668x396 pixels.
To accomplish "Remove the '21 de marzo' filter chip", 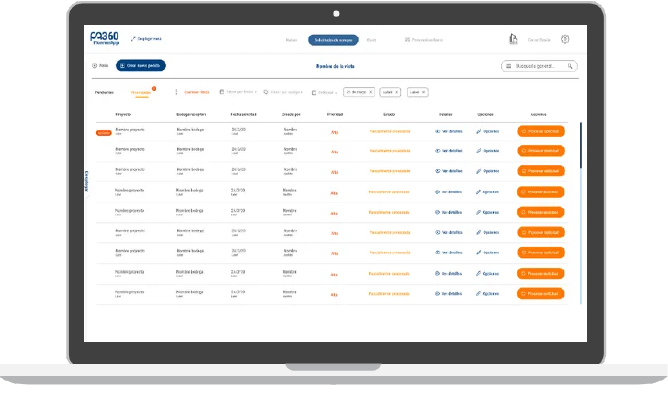I will coord(371,92).
